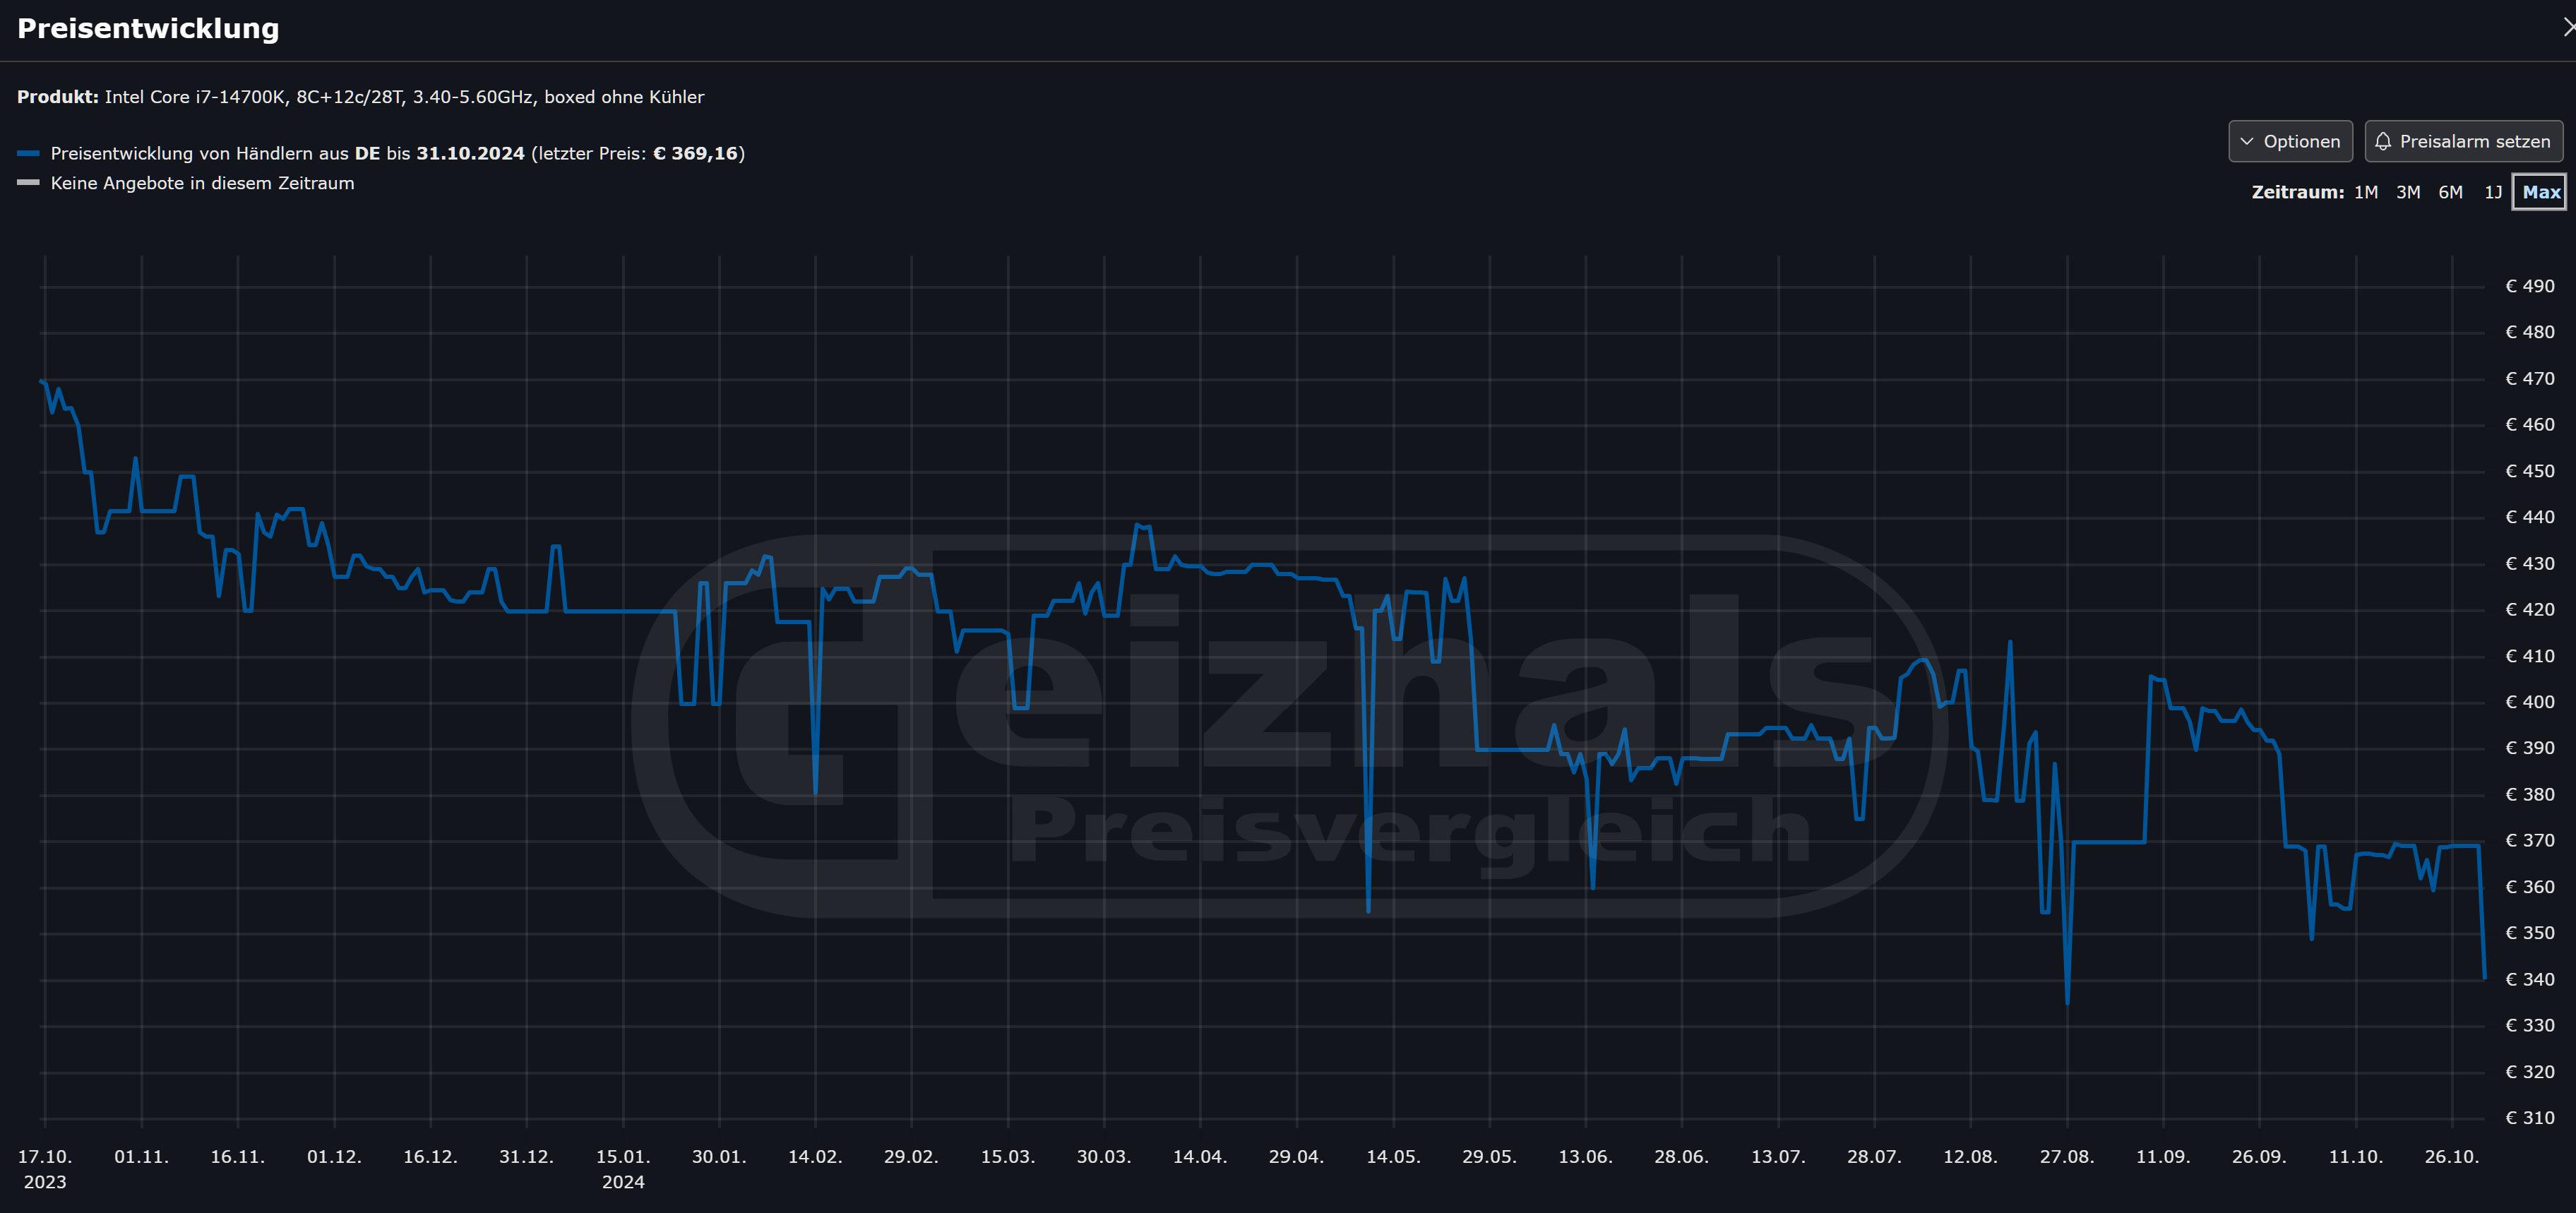Click the 27.08. date tick on the x-axis
This screenshot has width=2576, height=1213.
click(2066, 1156)
